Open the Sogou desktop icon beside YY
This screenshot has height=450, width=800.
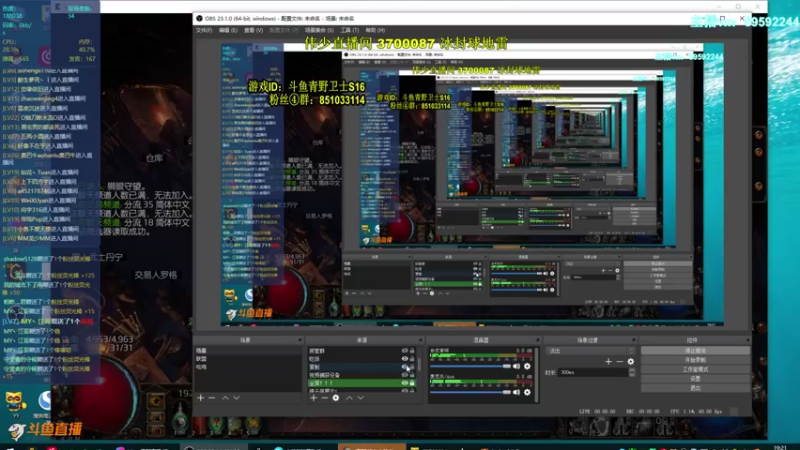[x=43, y=402]
